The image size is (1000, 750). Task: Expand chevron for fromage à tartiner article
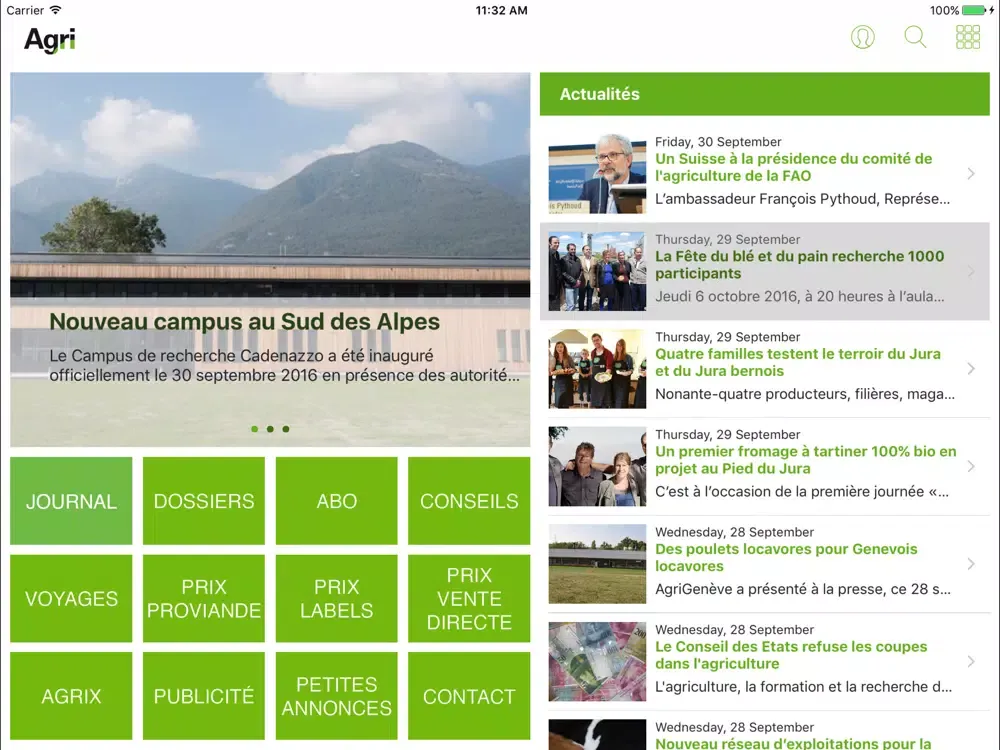tap(971, 466)
